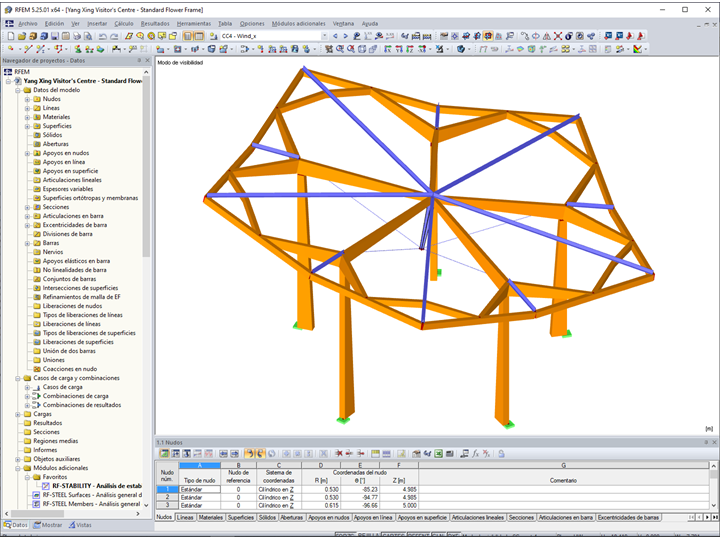Expand the Materiales tree node

point(27,117)
